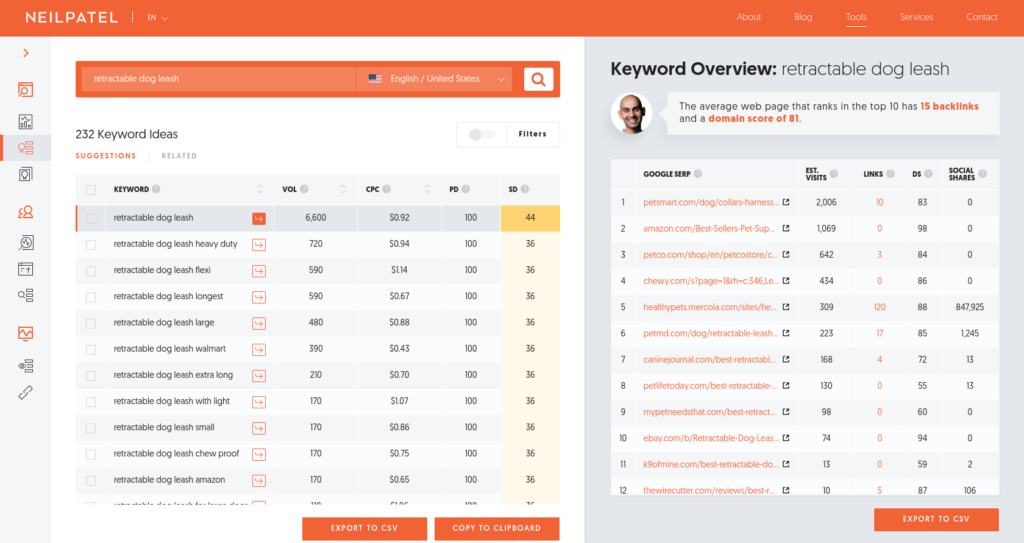Viewport: 1024px width, 543px height.
Task: Open external link icon for petsmart.com result
Action: coord(786,203)
